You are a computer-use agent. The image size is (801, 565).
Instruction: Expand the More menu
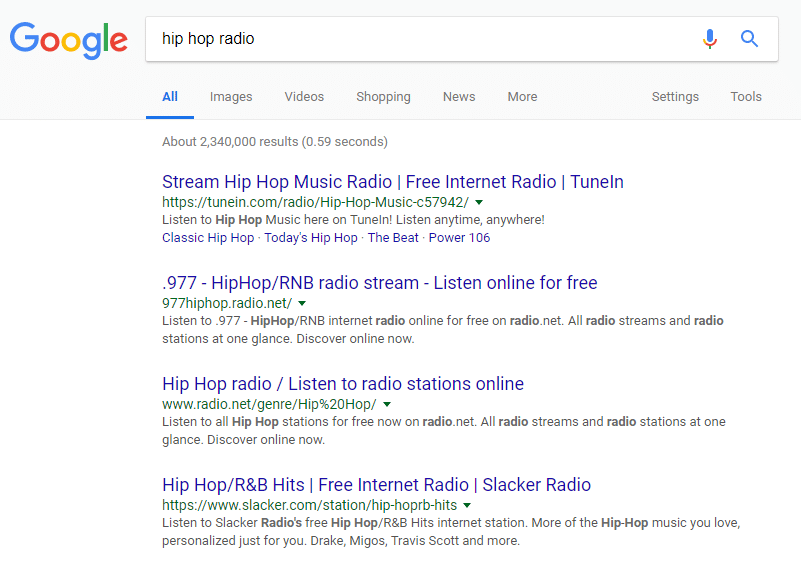point(522,97)
